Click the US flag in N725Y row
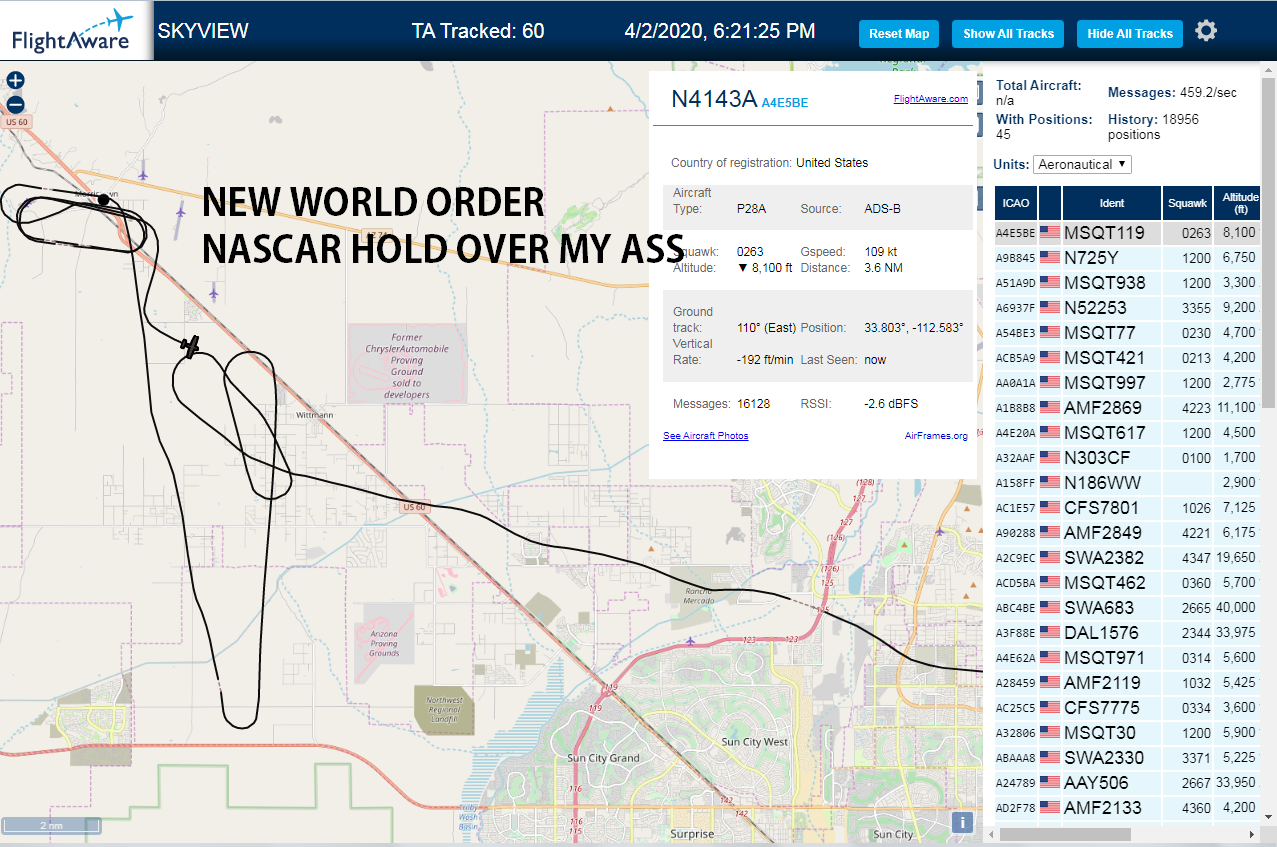This screenshot has width=1277, height=847. 1050,258
